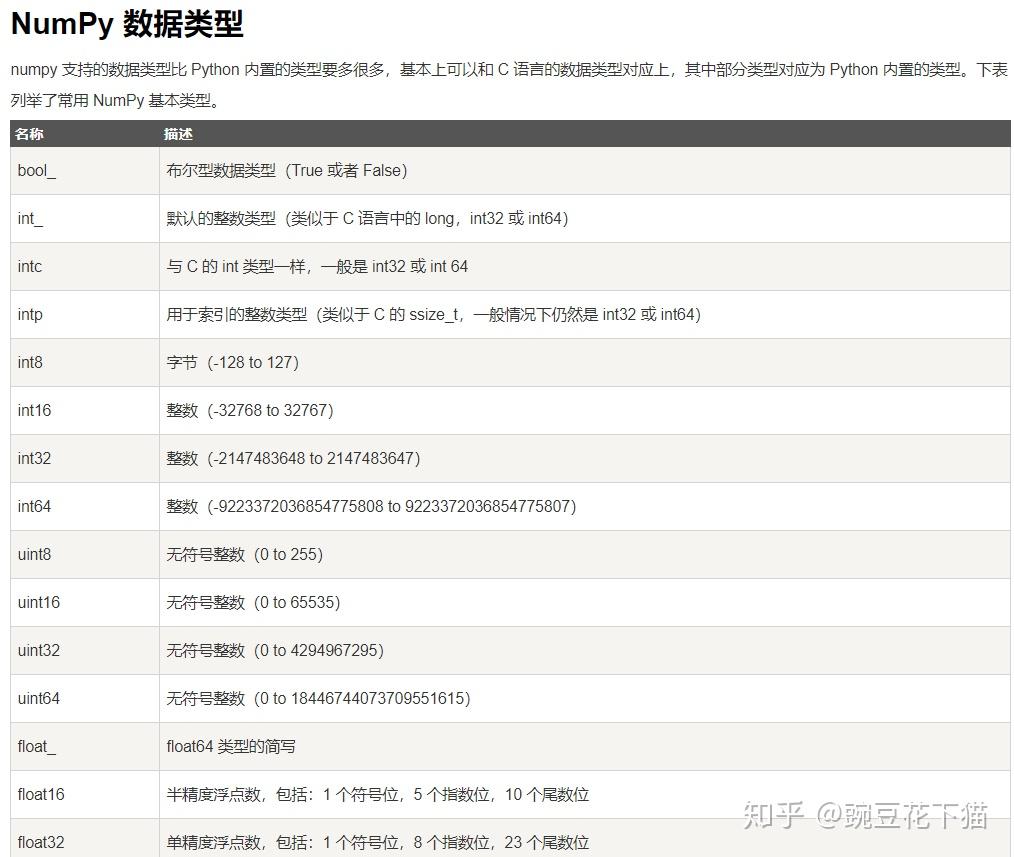Click the intp type name

tap(30, 314)
